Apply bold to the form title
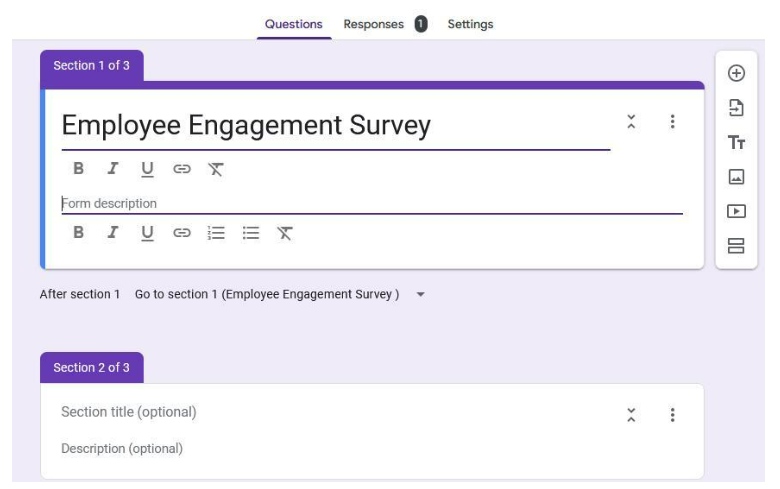This screenshot has height=489, width=780. 78,169
